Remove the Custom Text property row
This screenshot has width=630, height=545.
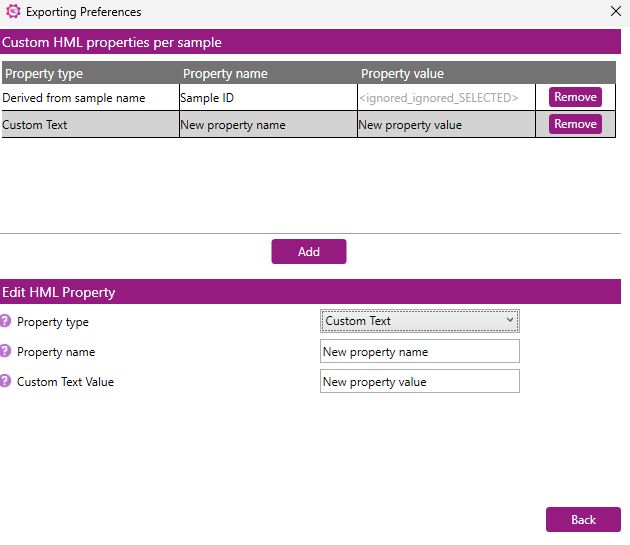(x=575, y=124)
